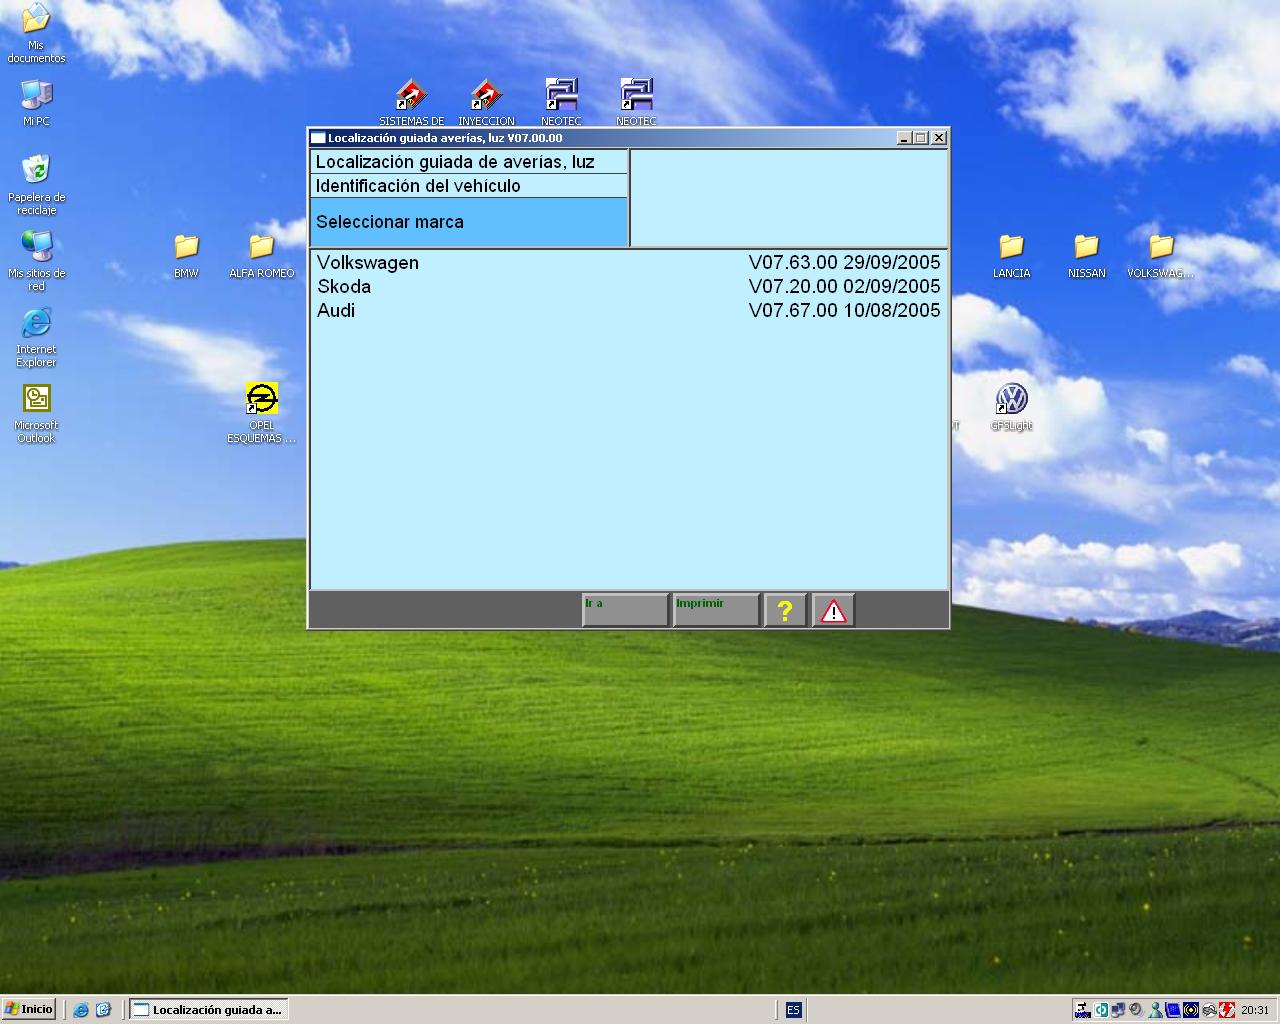Launch Internet Explorer from the desktop
The width and height of the screenshot is (1280, 1024).
(x=36, y=336)
